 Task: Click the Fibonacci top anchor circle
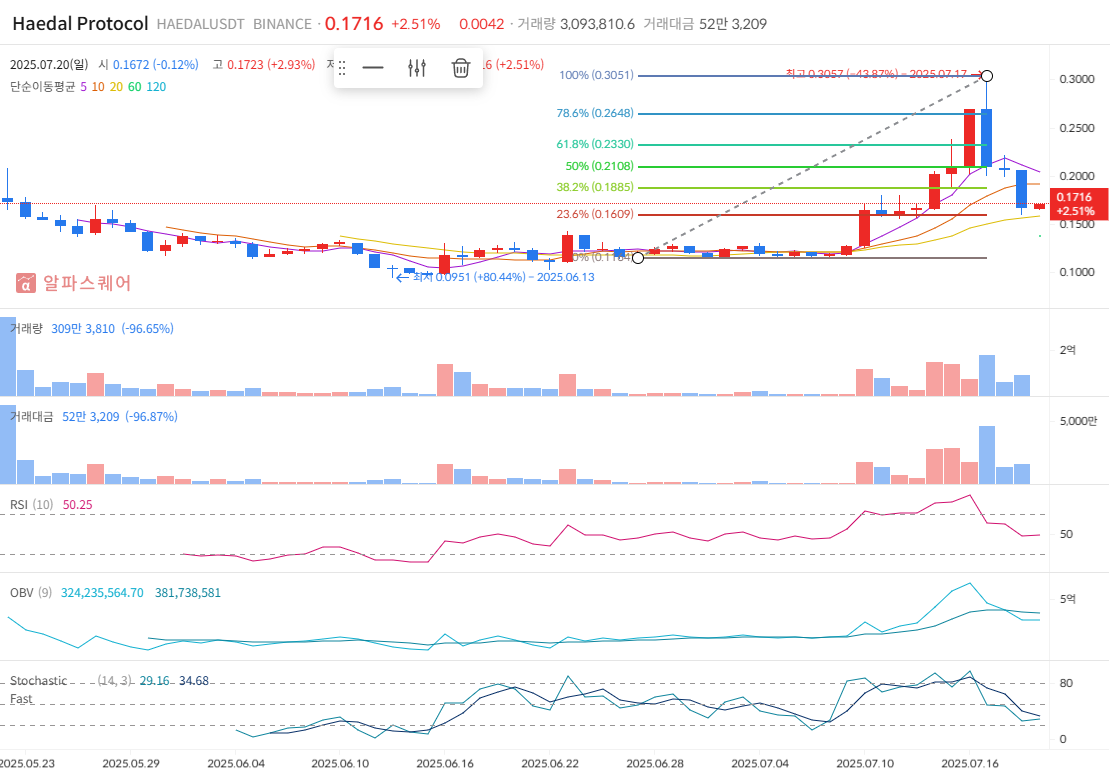pos(986,76)
